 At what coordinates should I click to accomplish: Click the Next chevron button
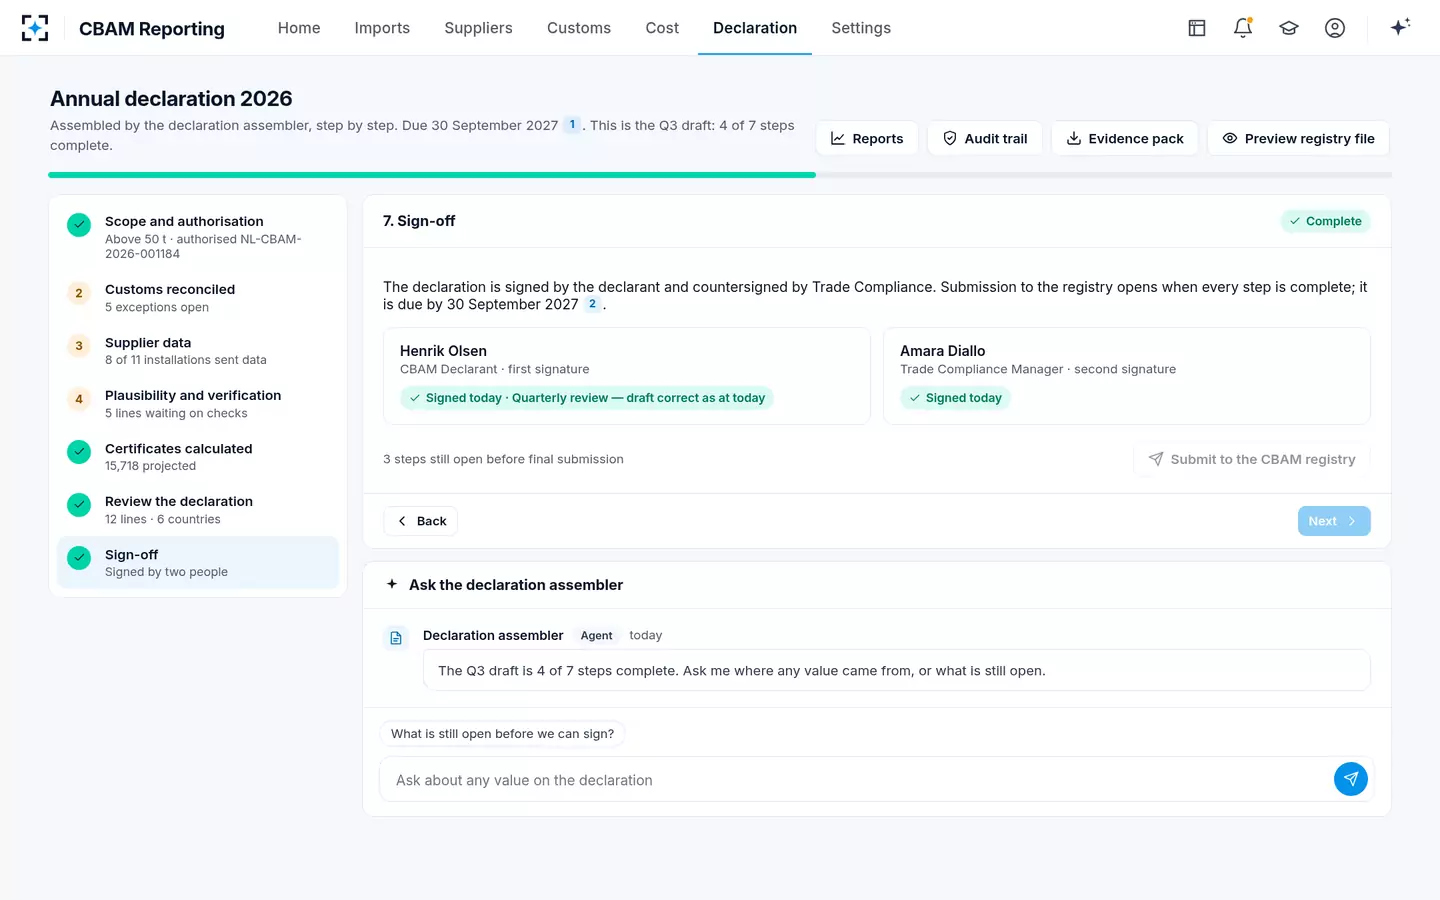(x=1334, y=521)
